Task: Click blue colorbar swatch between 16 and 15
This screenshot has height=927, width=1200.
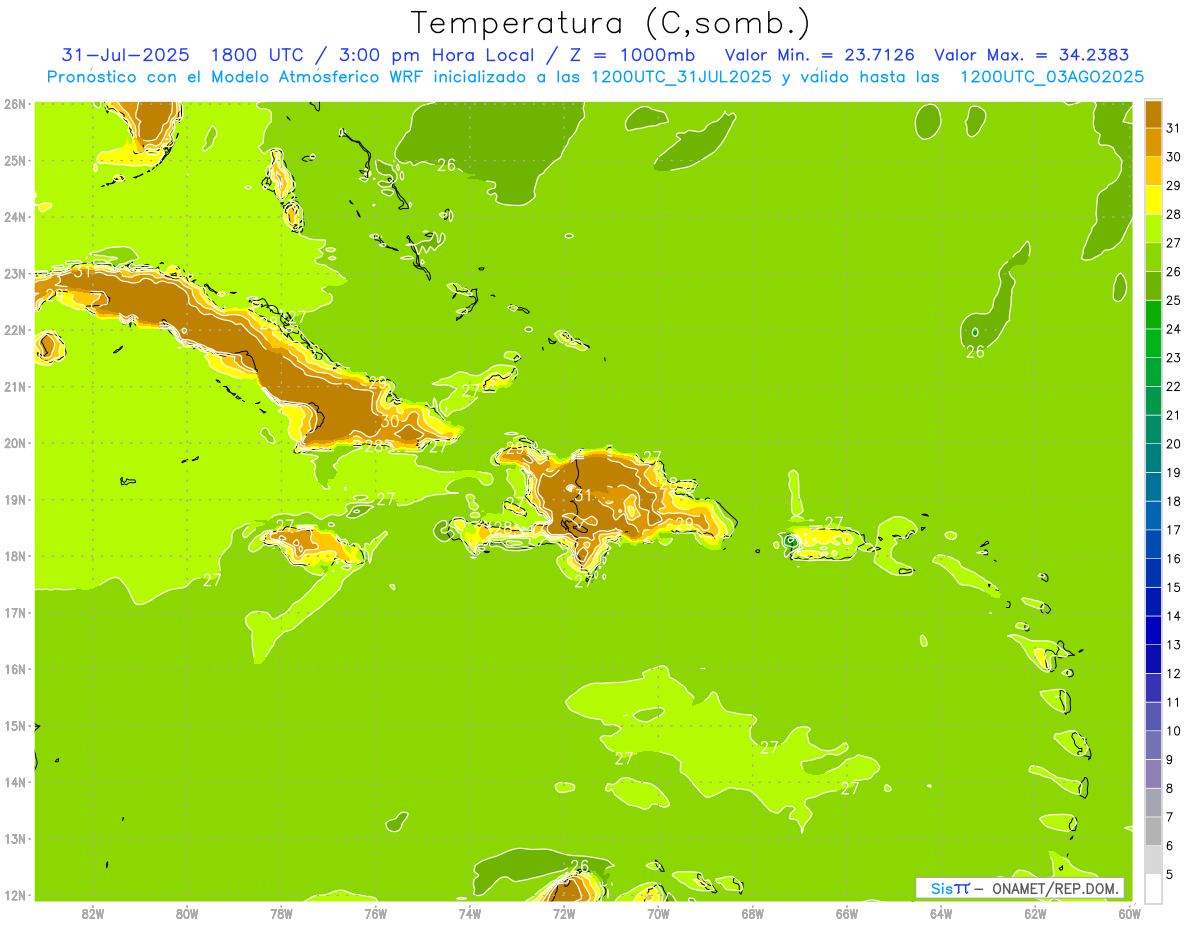Action: click(x=1154, y=573)
